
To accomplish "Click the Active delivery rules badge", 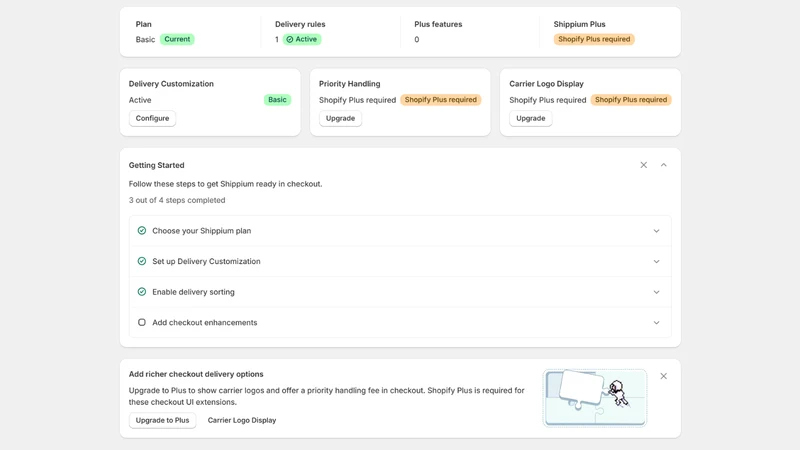I will (301, 39).
